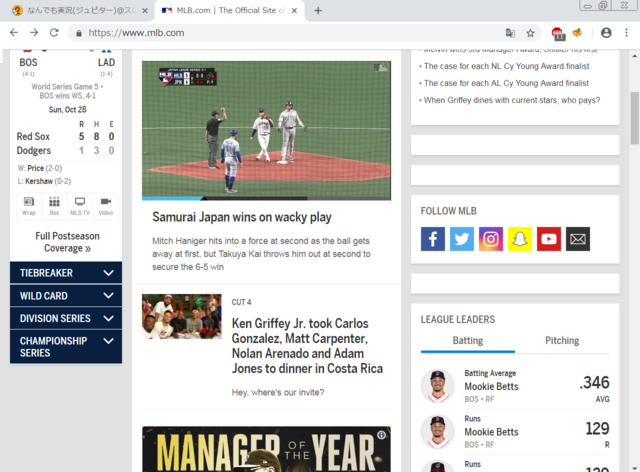Open 'The case for each AL Cy Young' link
640x472 pixels.
coord(506,83)
